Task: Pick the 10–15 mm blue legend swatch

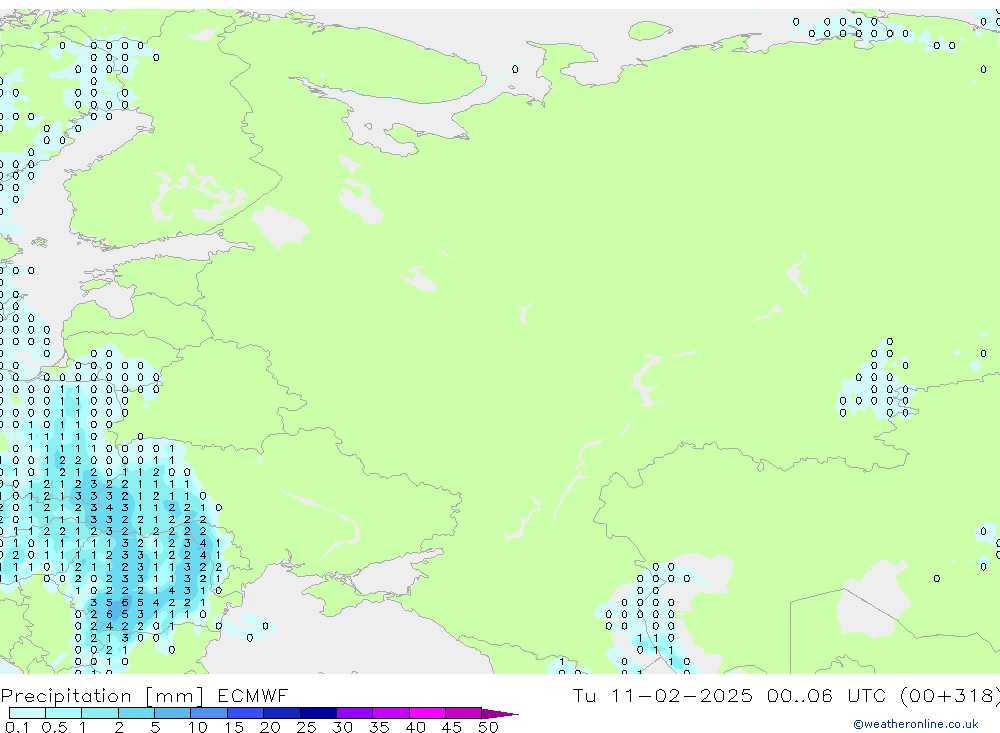Action: click(209, 713)
